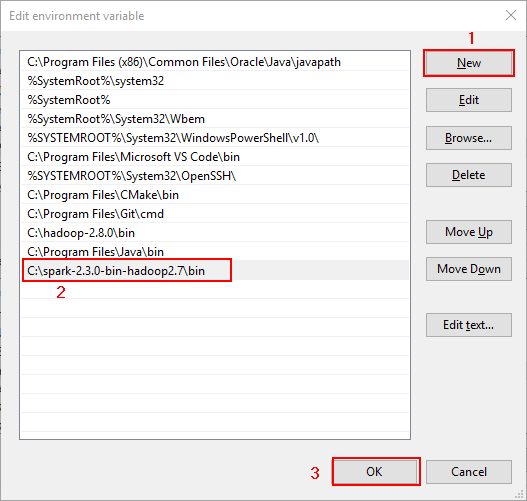Select the Oracle Java javapath entry
The image size is (527, 501).
tap(215, 62)
